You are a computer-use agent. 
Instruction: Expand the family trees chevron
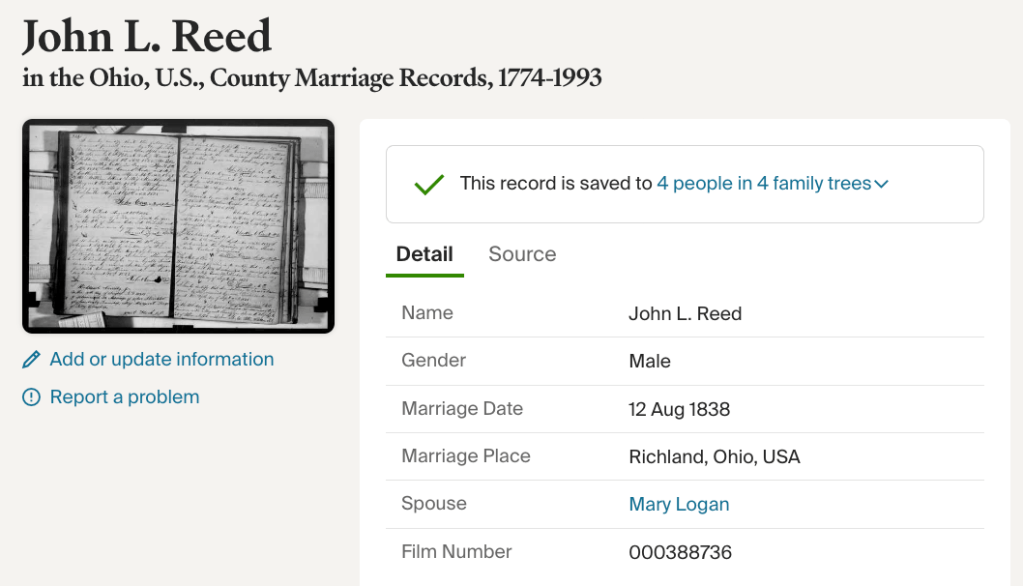tap(882, 184)
